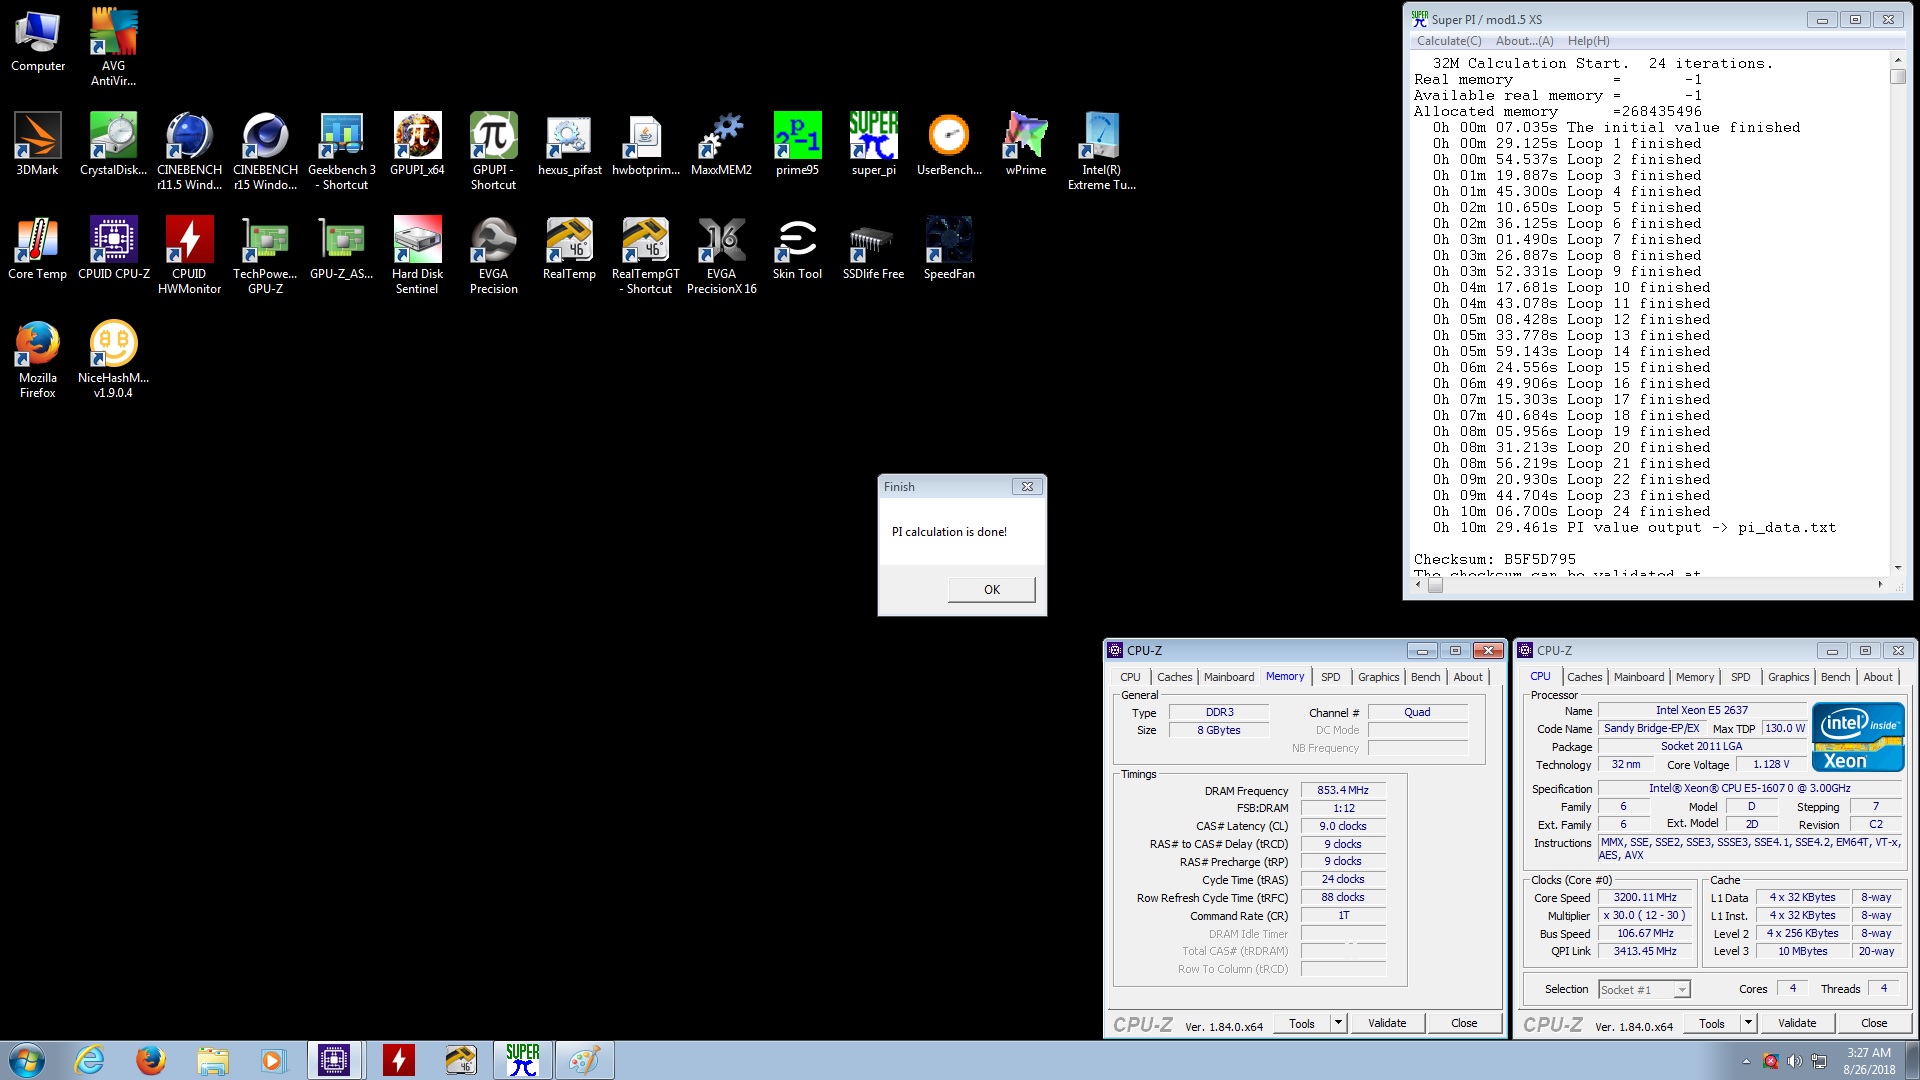The width and height of the screenshot is (1920, 1080).
Task: Launch CINEBENCH r15 shortcut
Action: tap(265, 152)
